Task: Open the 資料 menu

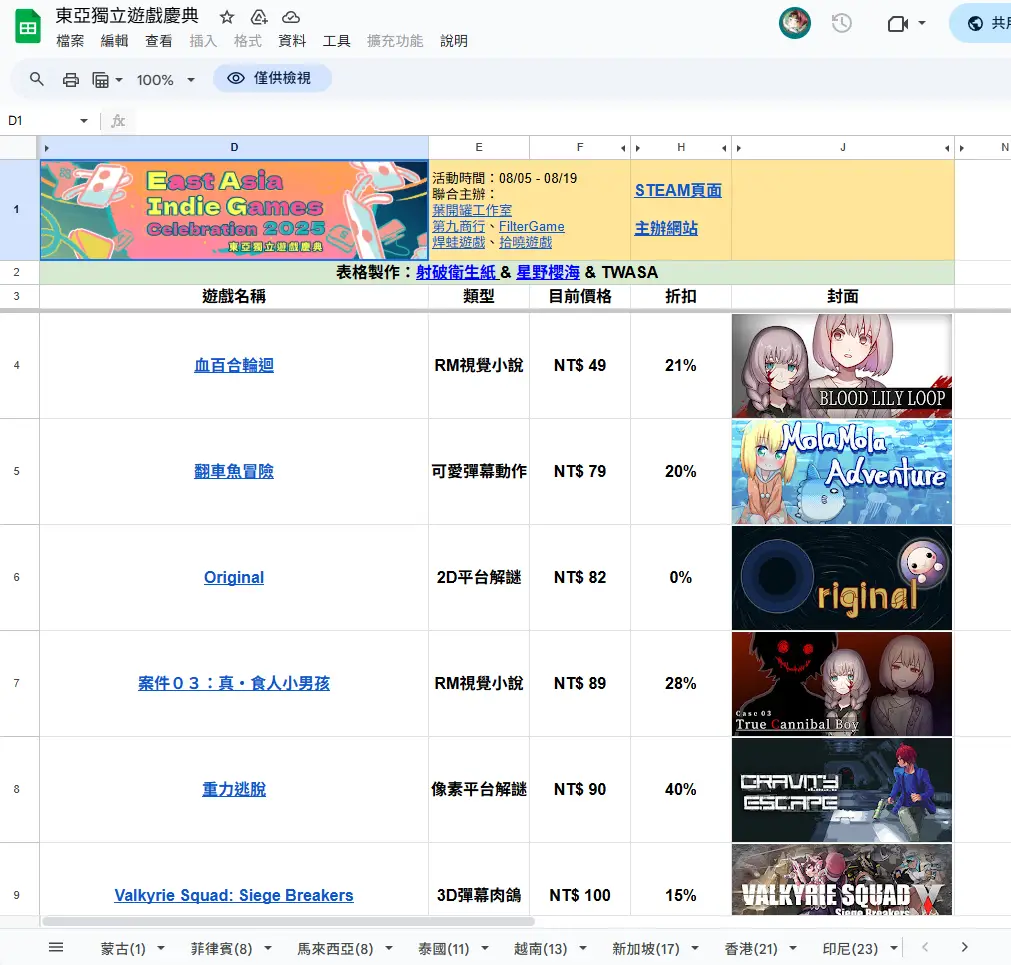Action: [292, 41]
